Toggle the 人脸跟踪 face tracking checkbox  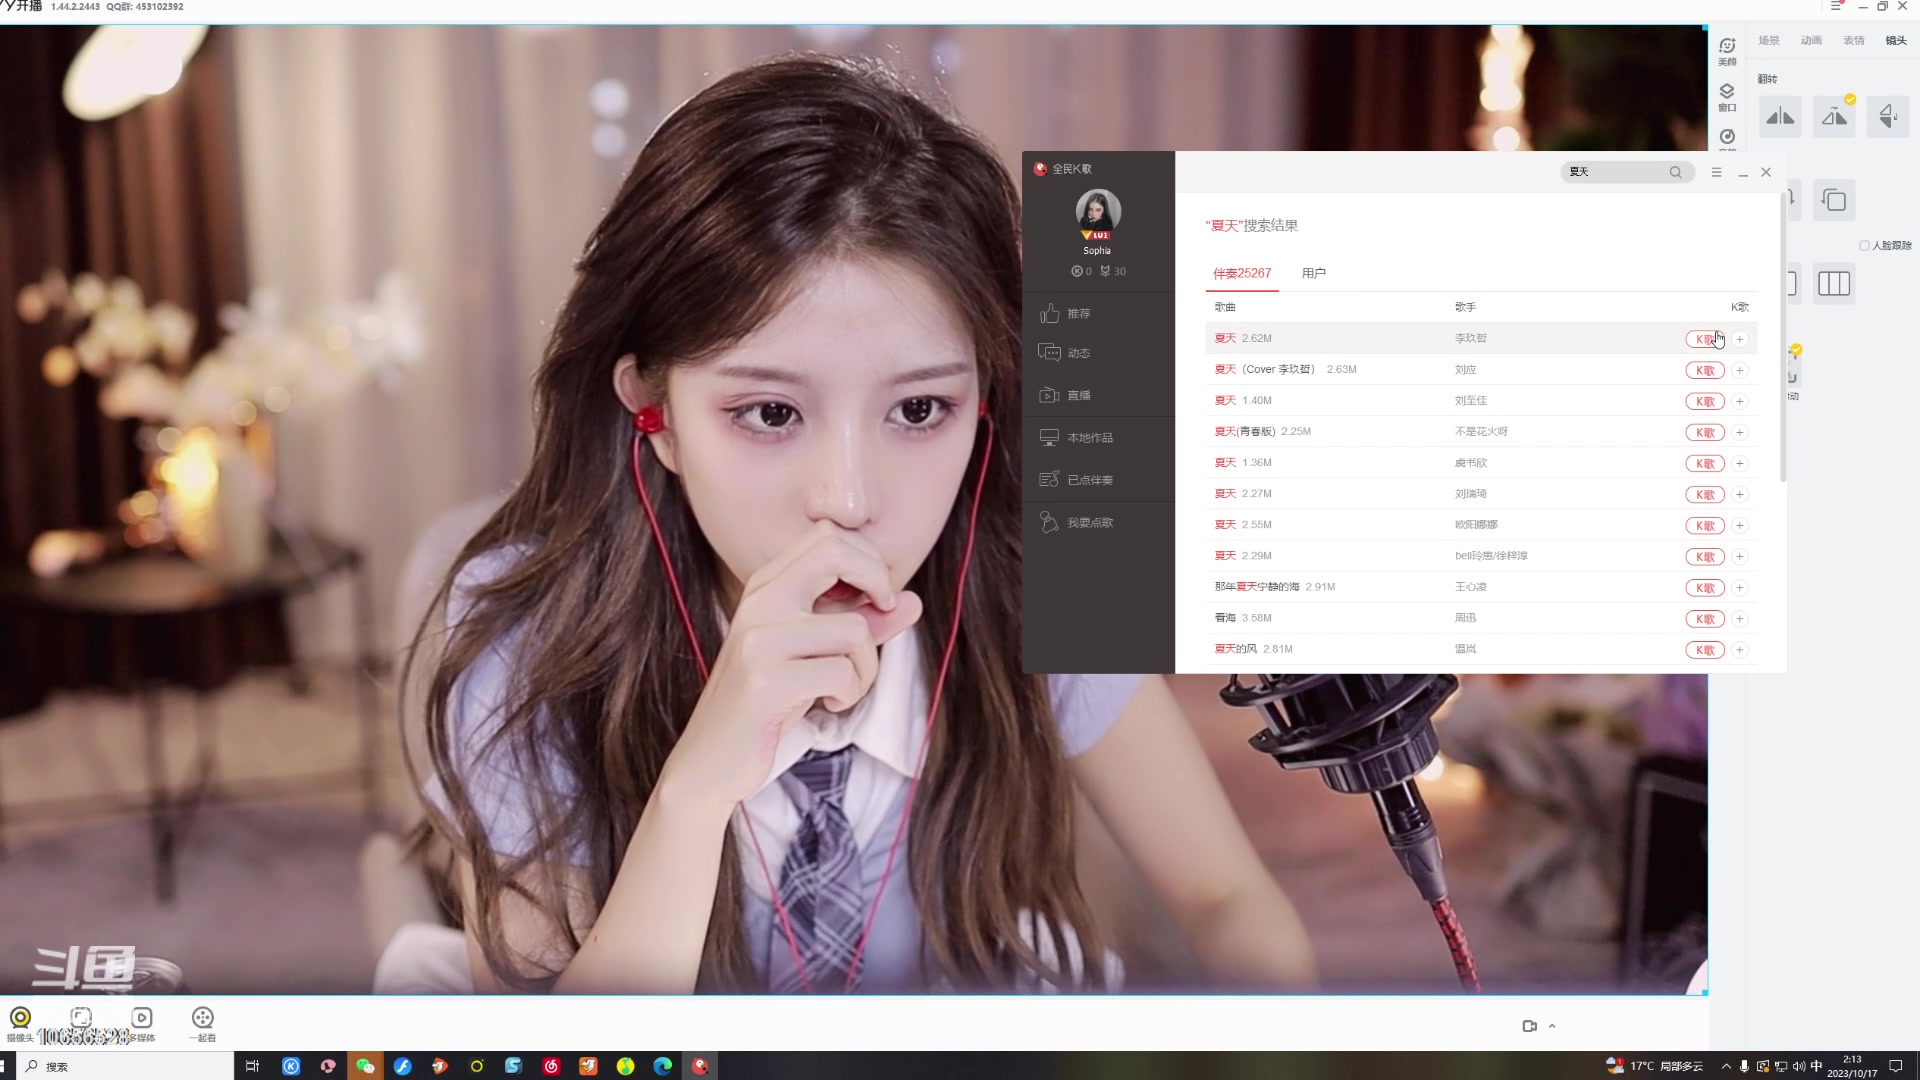(1864, 245)
